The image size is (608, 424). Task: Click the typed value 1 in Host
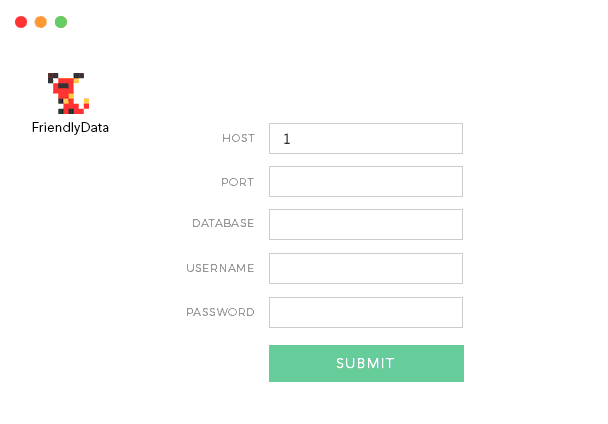click(287, 139)
